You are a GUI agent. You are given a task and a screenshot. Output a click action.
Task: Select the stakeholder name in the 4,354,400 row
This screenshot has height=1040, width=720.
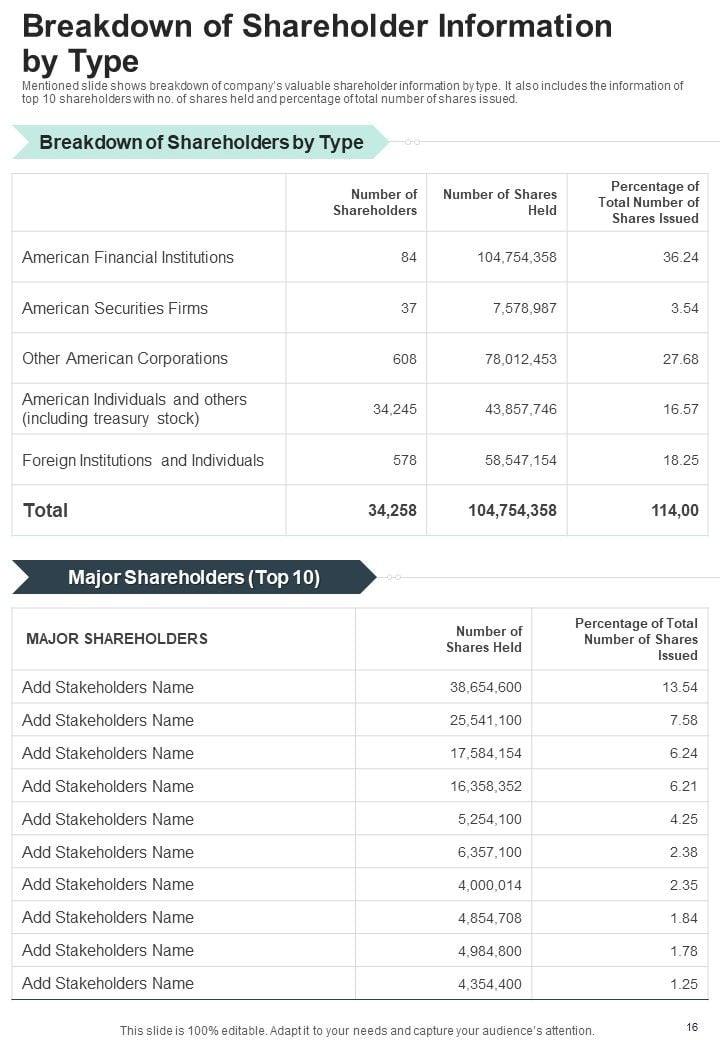tap(108, 983)
